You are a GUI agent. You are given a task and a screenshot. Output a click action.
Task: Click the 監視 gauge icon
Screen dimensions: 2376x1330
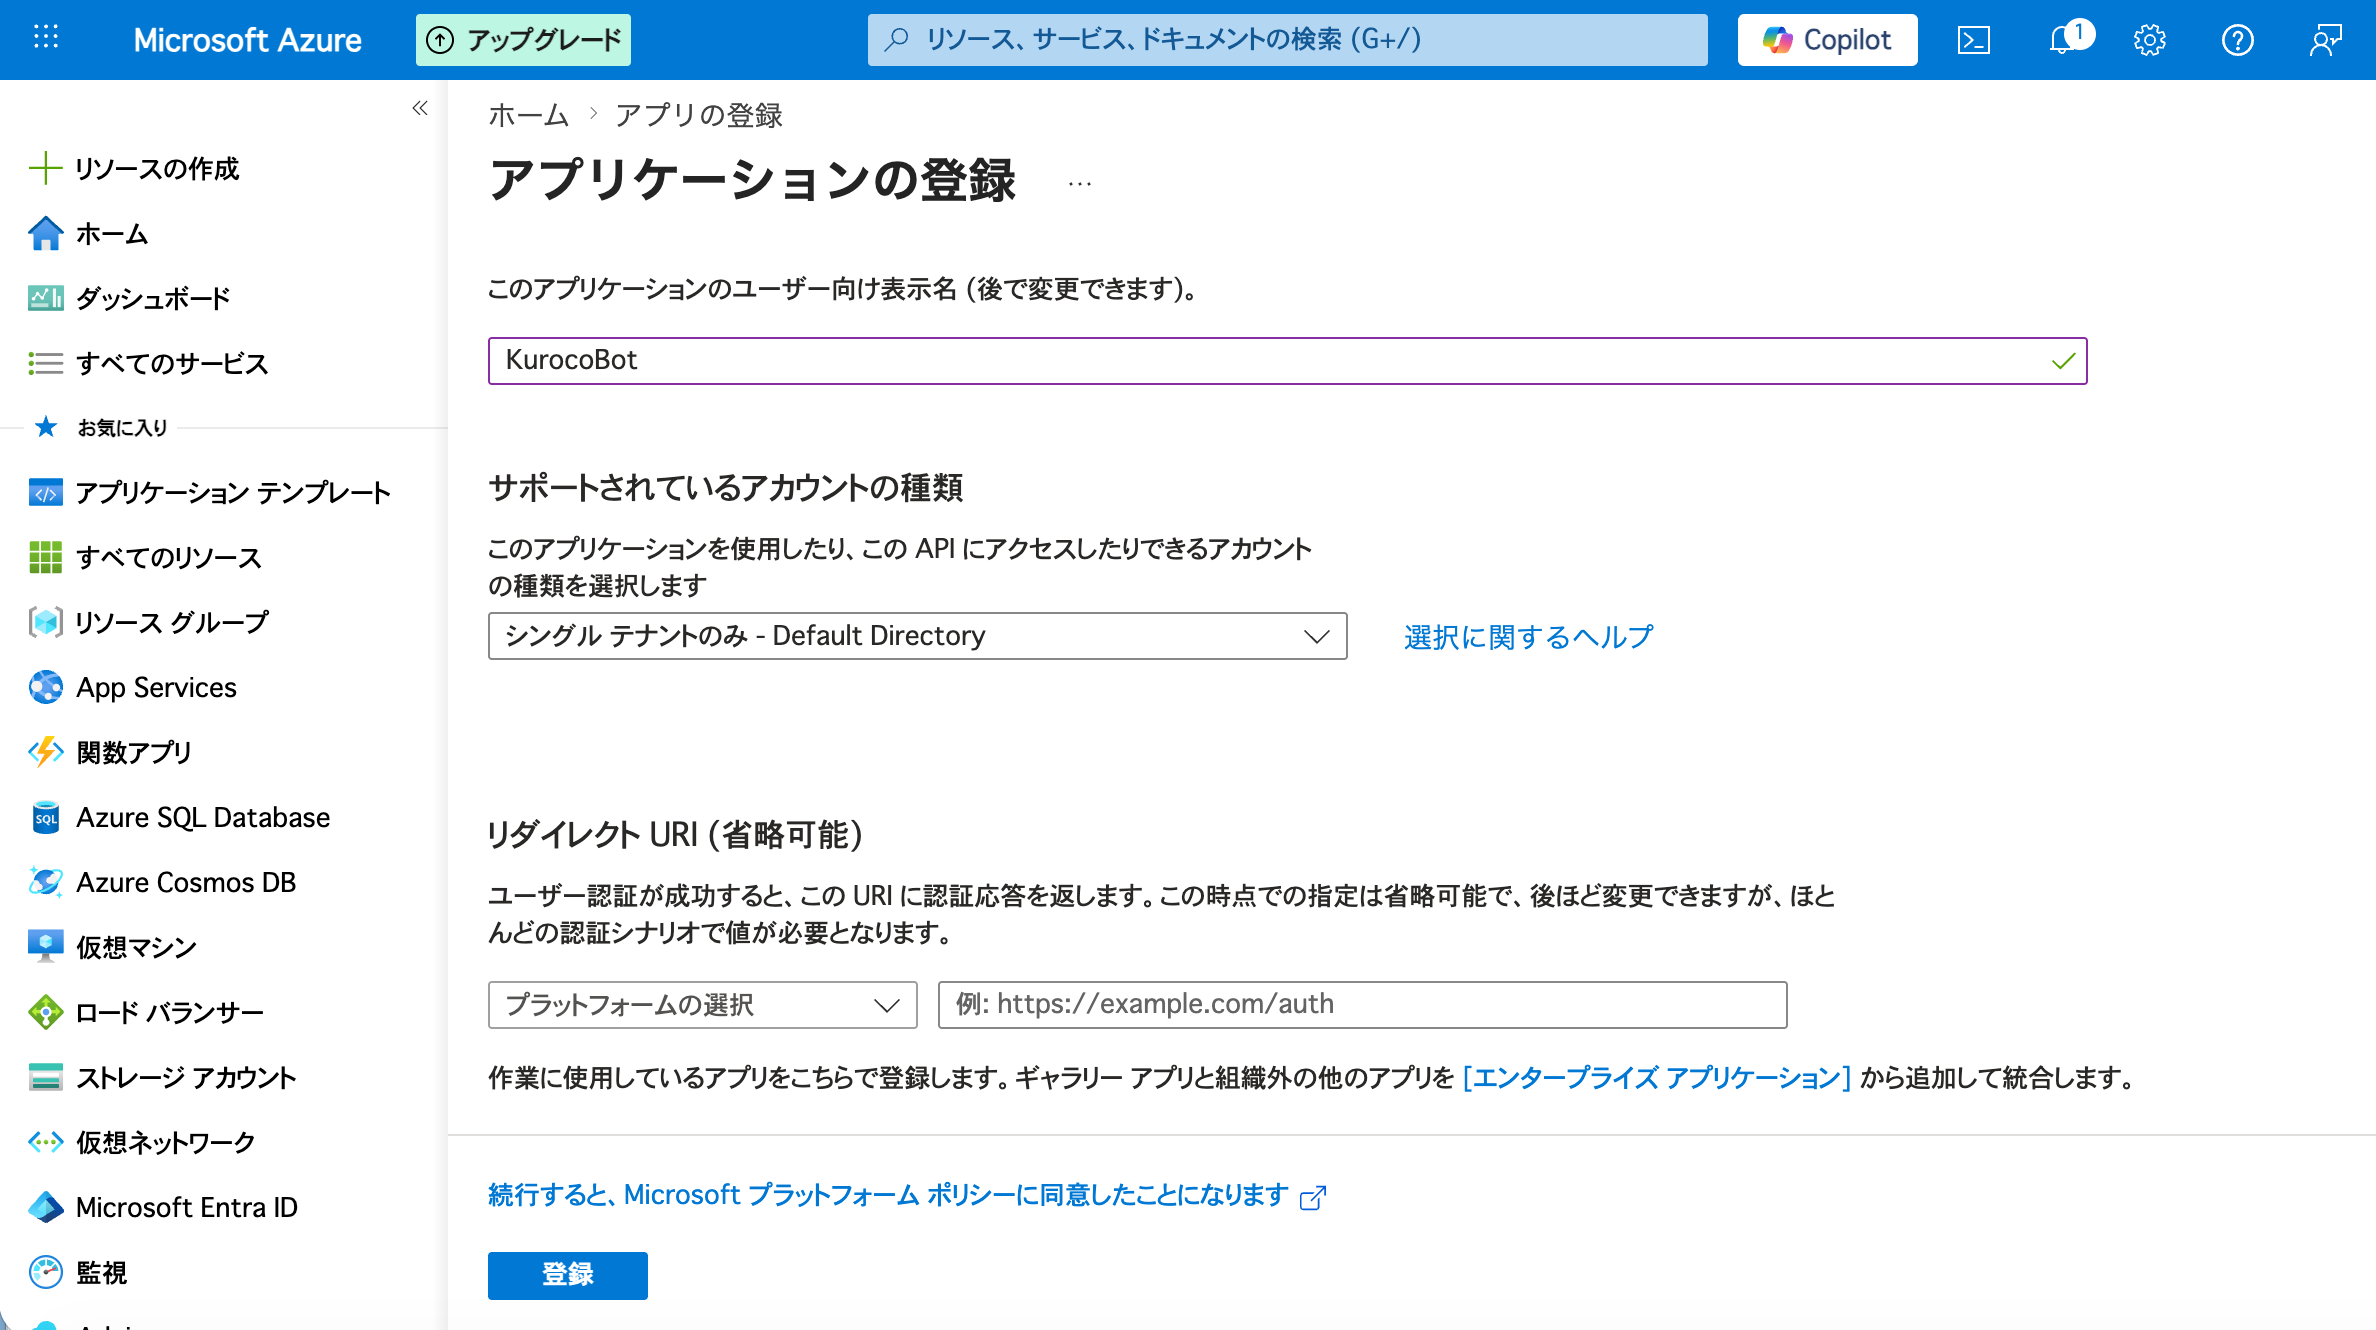tap(45, 1272)
